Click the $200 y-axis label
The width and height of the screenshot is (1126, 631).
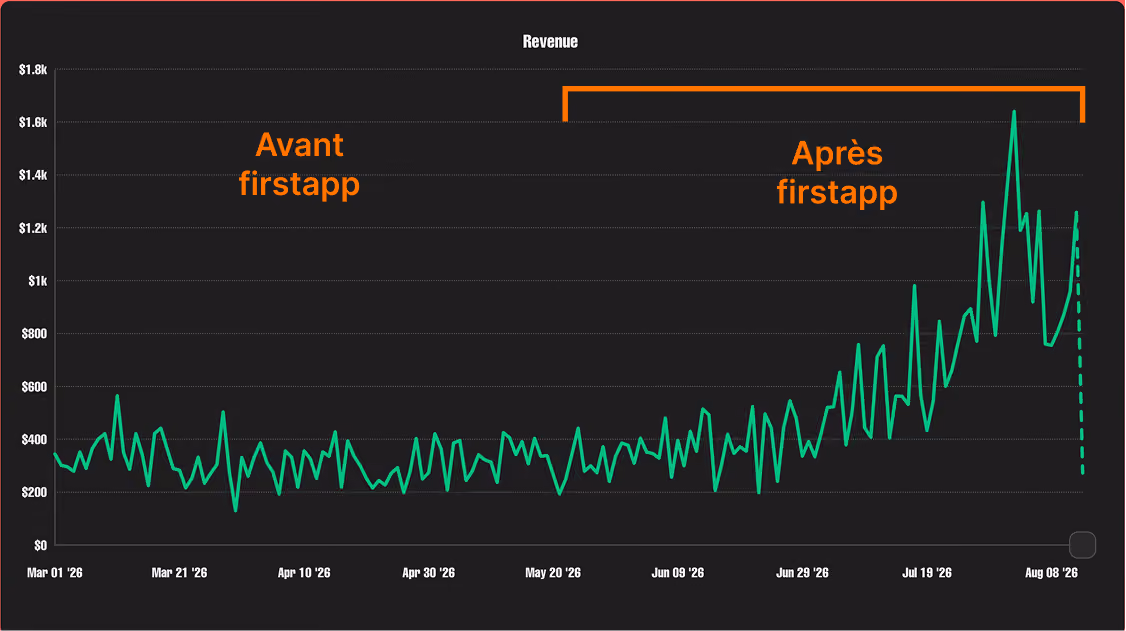[34, 492]
